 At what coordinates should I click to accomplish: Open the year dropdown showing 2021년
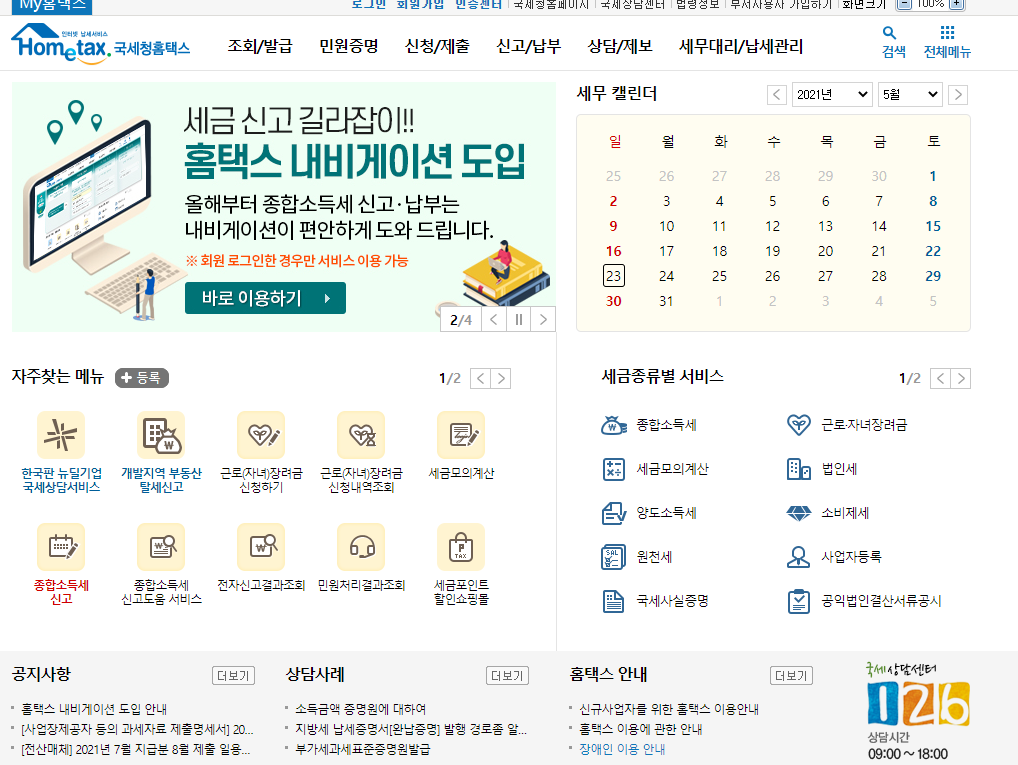coord(832,95)
